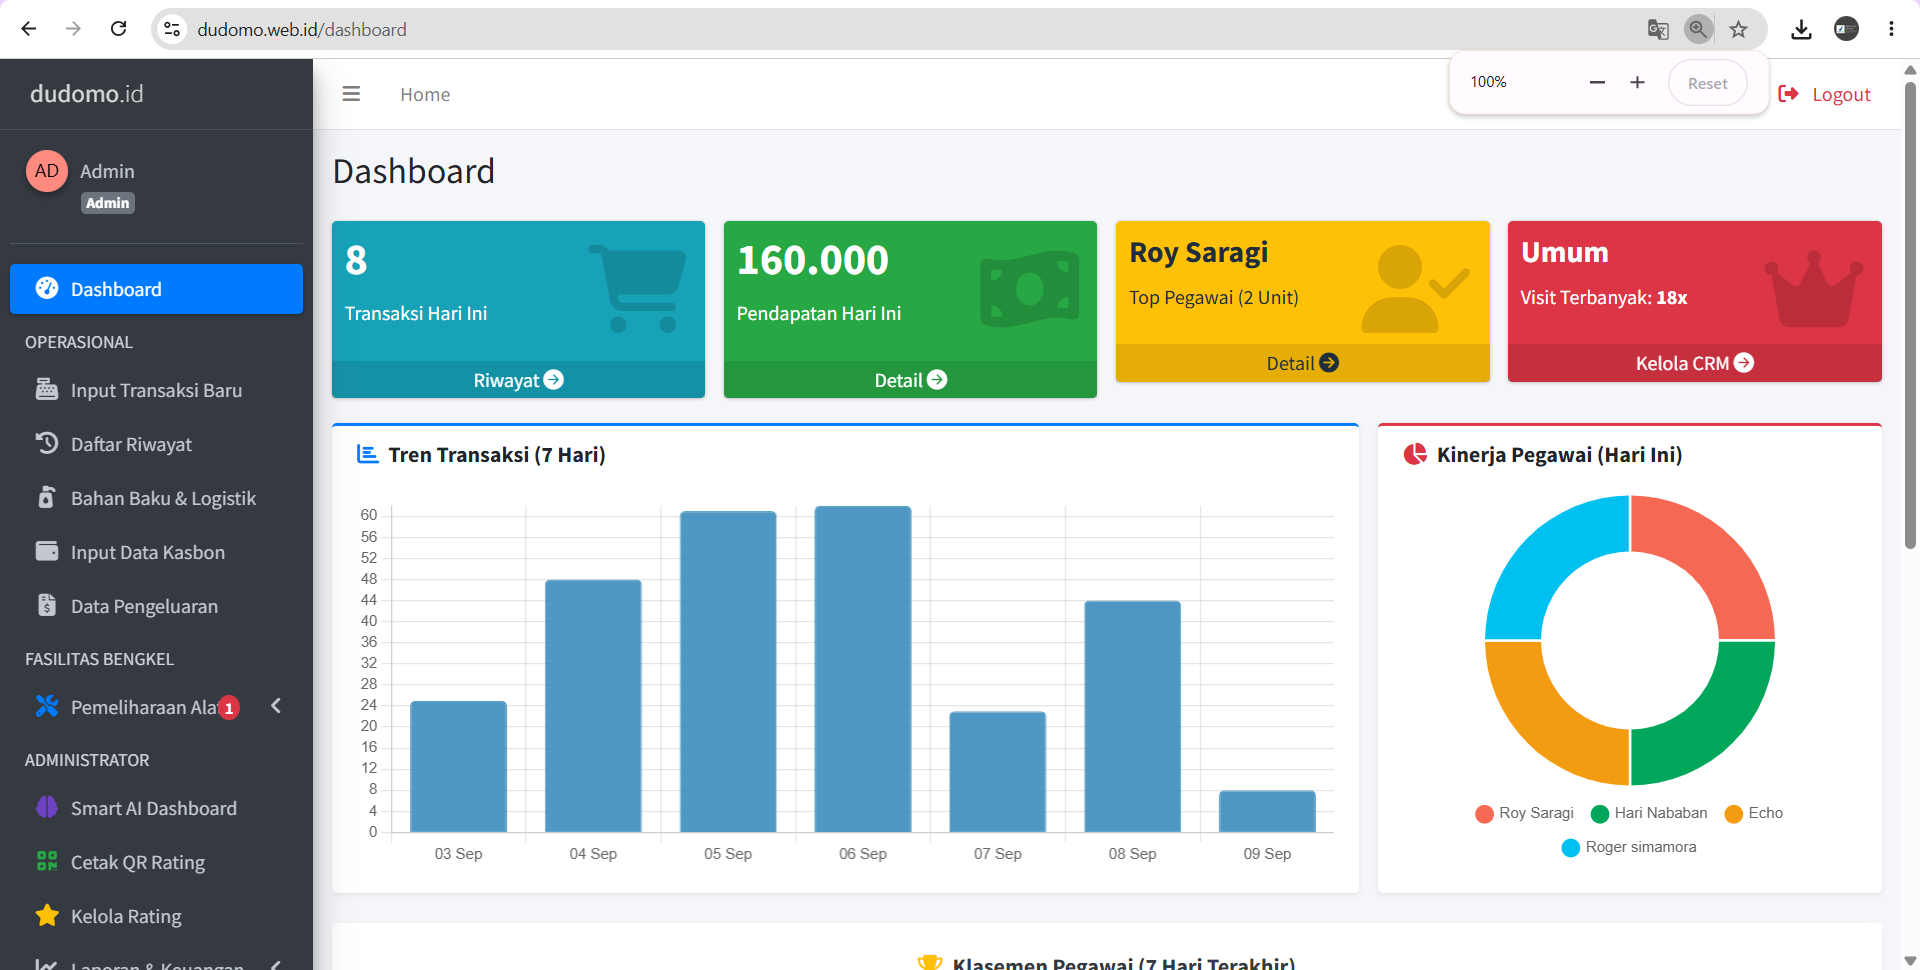
Task: Click the 09 Sep bar in the chart
Action: click(1267, 811)
